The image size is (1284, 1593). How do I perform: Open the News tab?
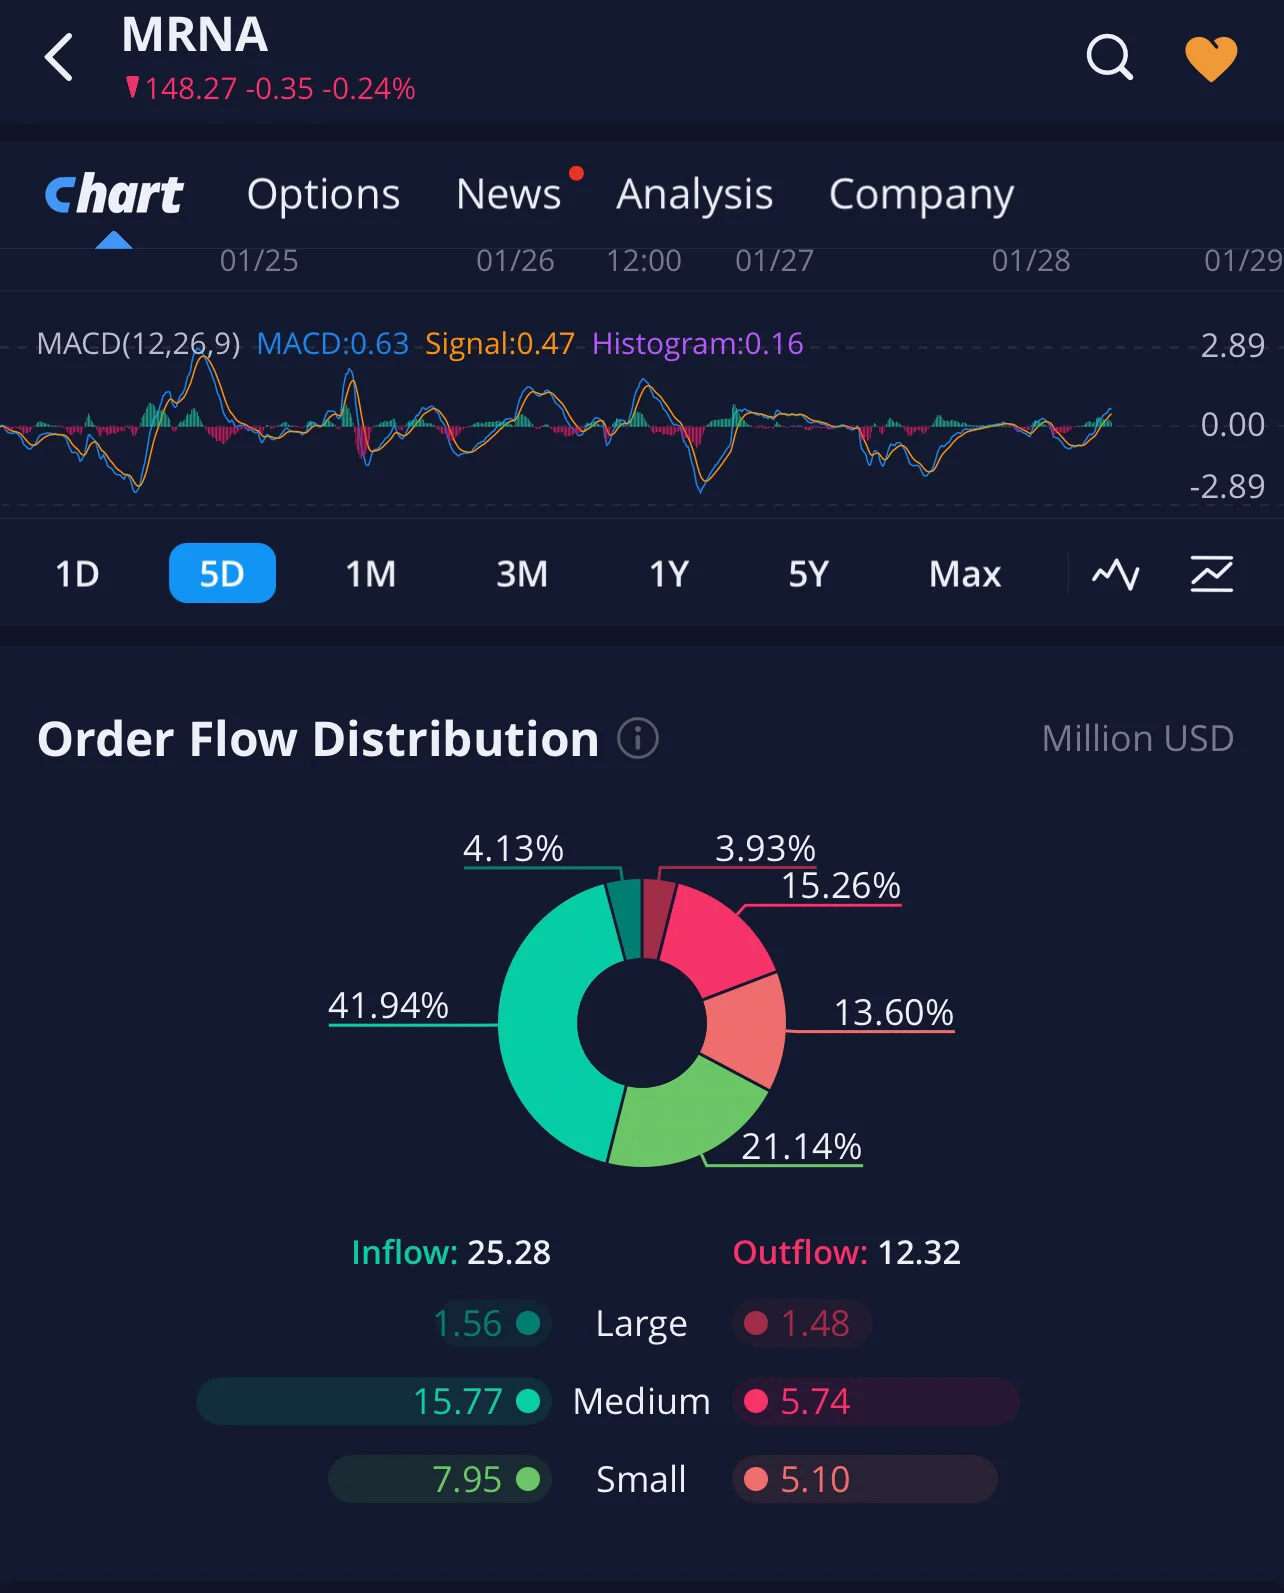tap(508, 194)
